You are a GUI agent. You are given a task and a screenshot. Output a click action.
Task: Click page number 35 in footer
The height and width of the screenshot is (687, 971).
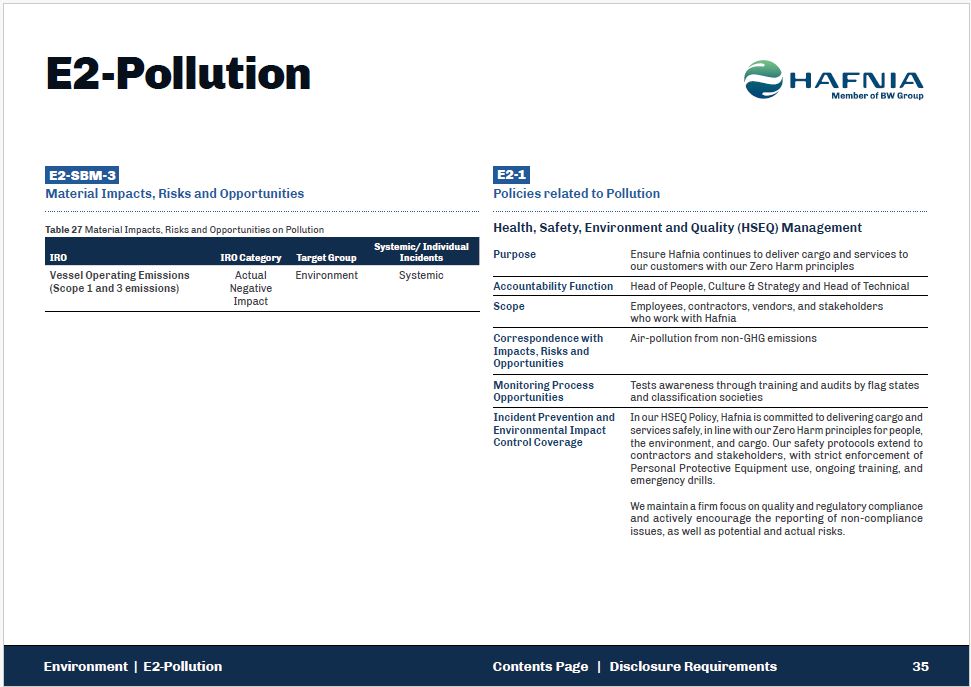[x=920, y=666]
